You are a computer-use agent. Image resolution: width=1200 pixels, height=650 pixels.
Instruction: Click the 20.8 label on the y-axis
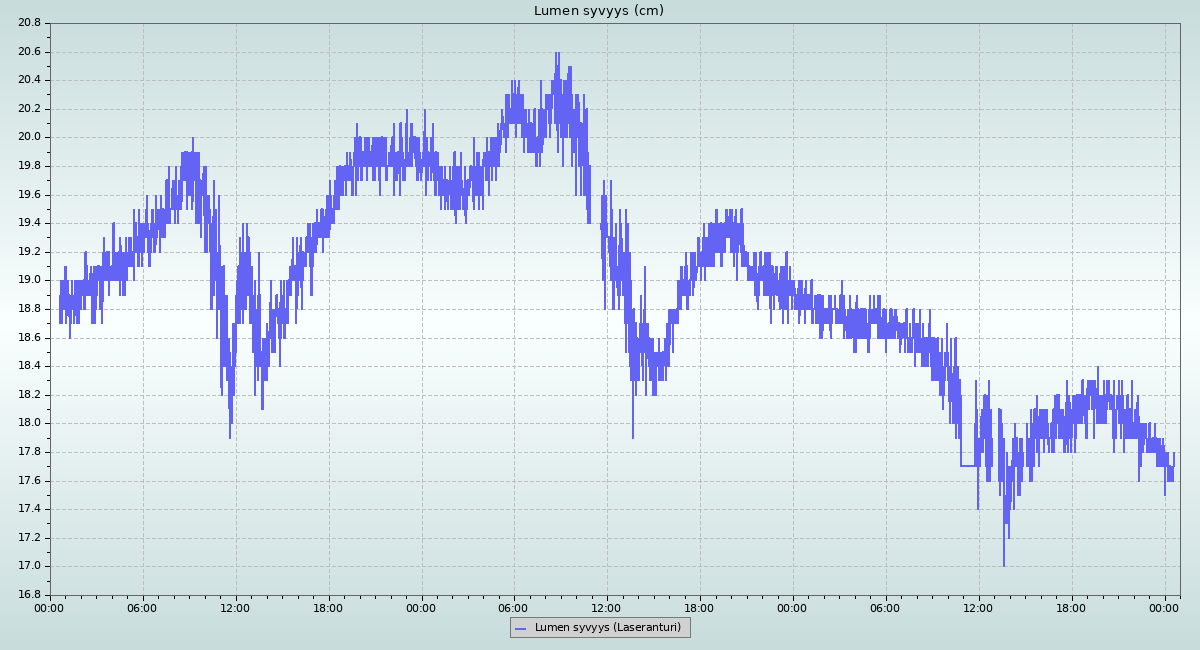(x=29, y=23)
